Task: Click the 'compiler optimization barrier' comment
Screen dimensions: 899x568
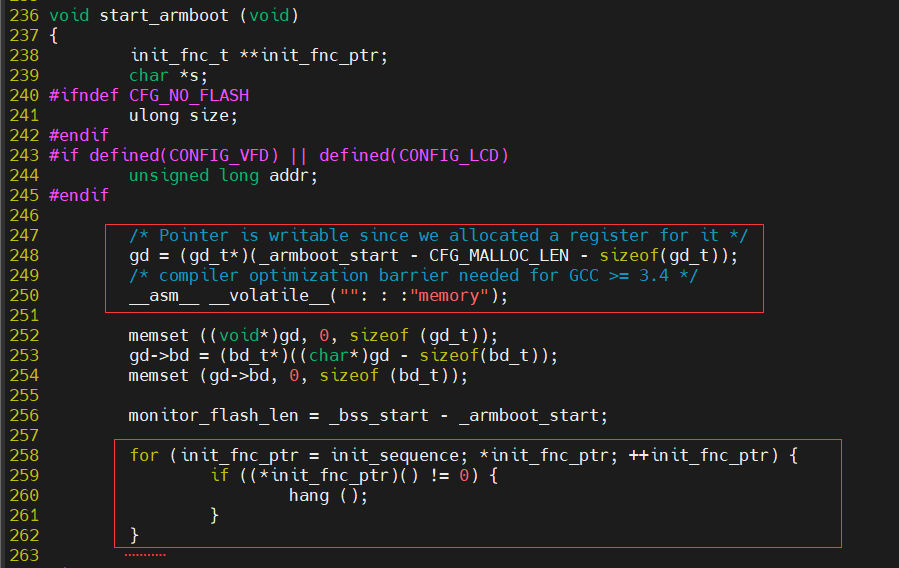Action: point(413,275)
